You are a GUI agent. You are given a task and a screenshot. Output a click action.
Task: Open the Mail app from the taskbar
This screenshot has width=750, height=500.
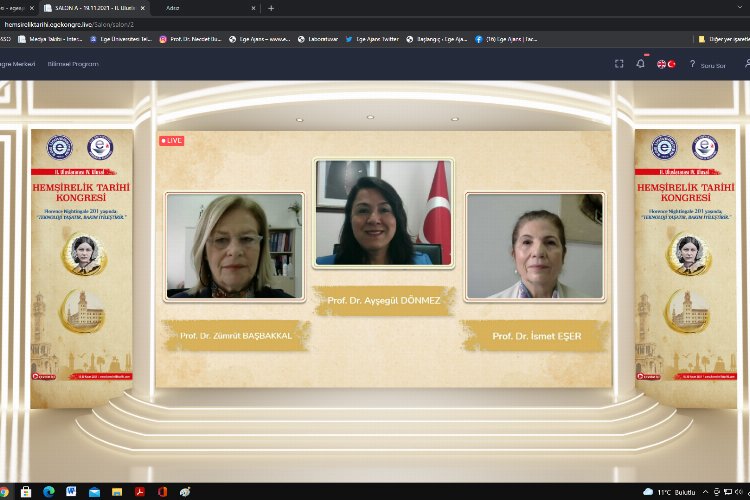point(94,492)
